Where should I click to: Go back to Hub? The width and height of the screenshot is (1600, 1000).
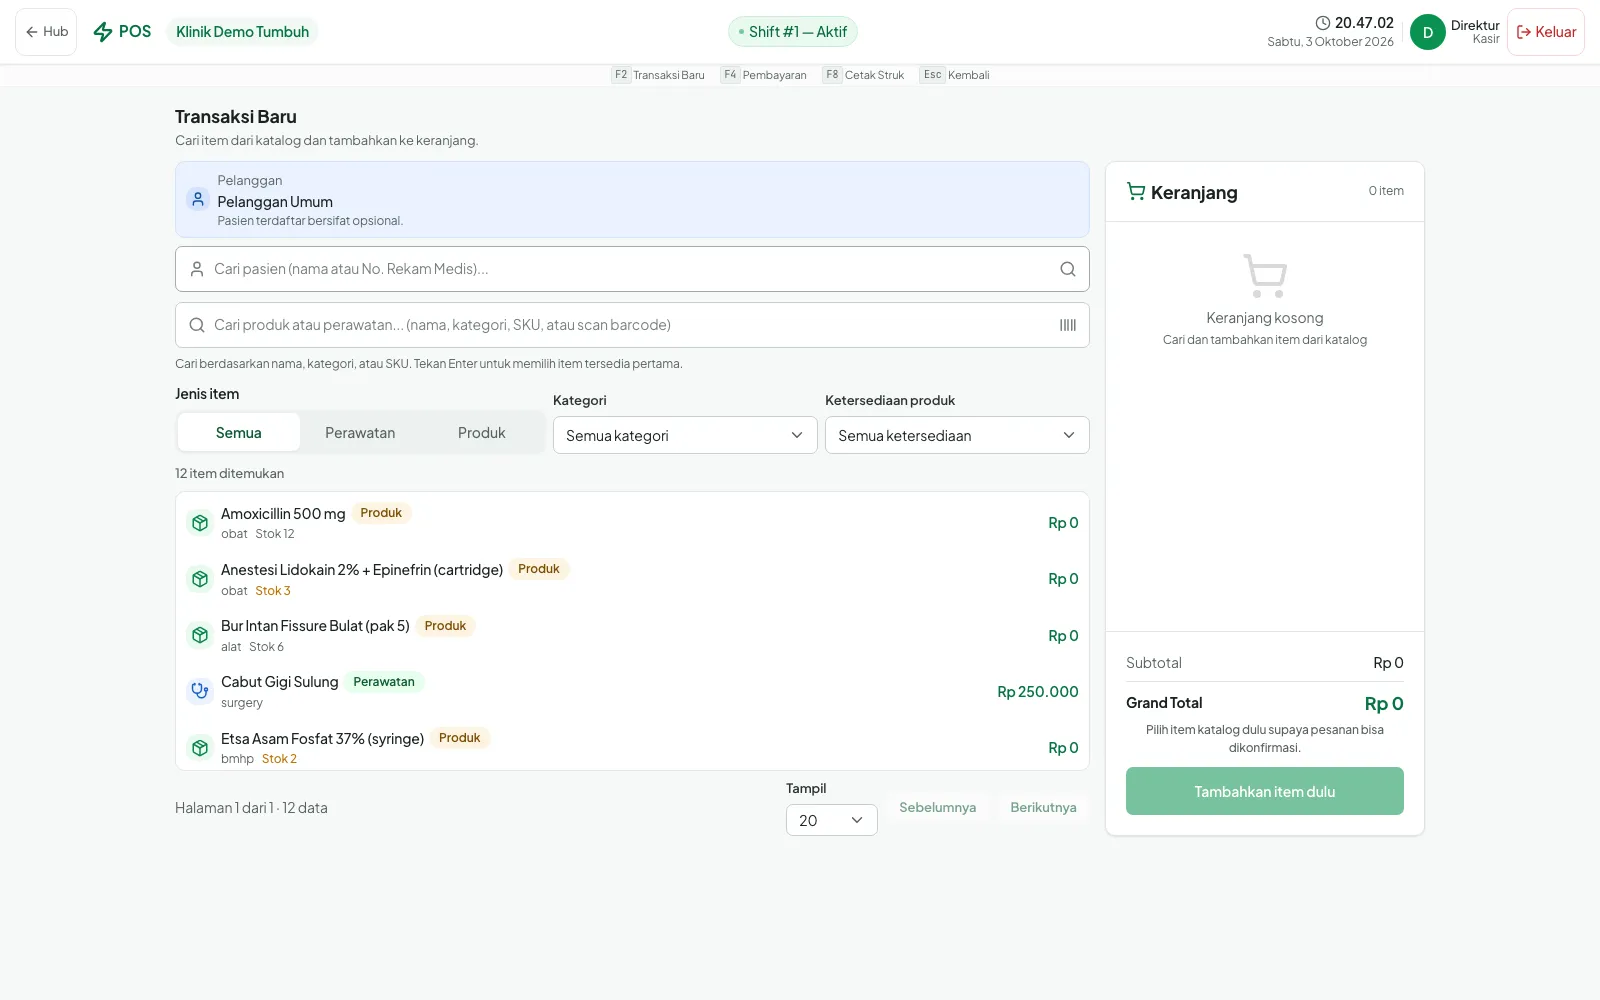(46, 32)
